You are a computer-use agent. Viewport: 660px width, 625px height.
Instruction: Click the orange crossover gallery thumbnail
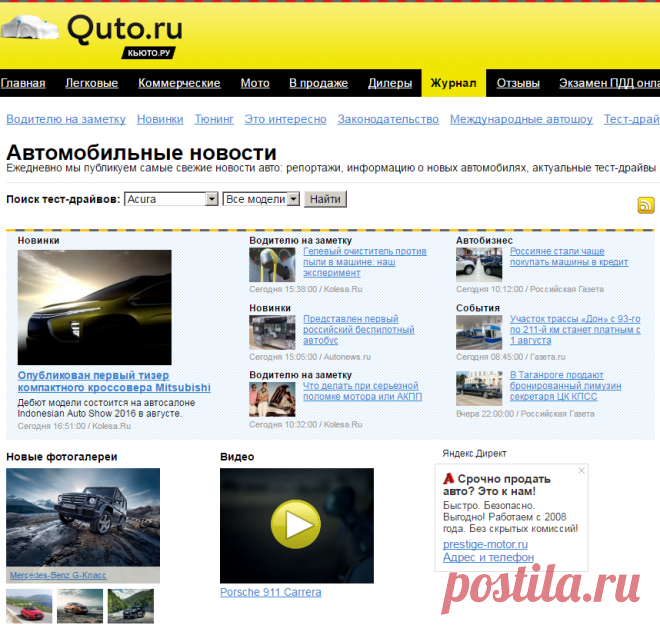click(x=80, y=606)
